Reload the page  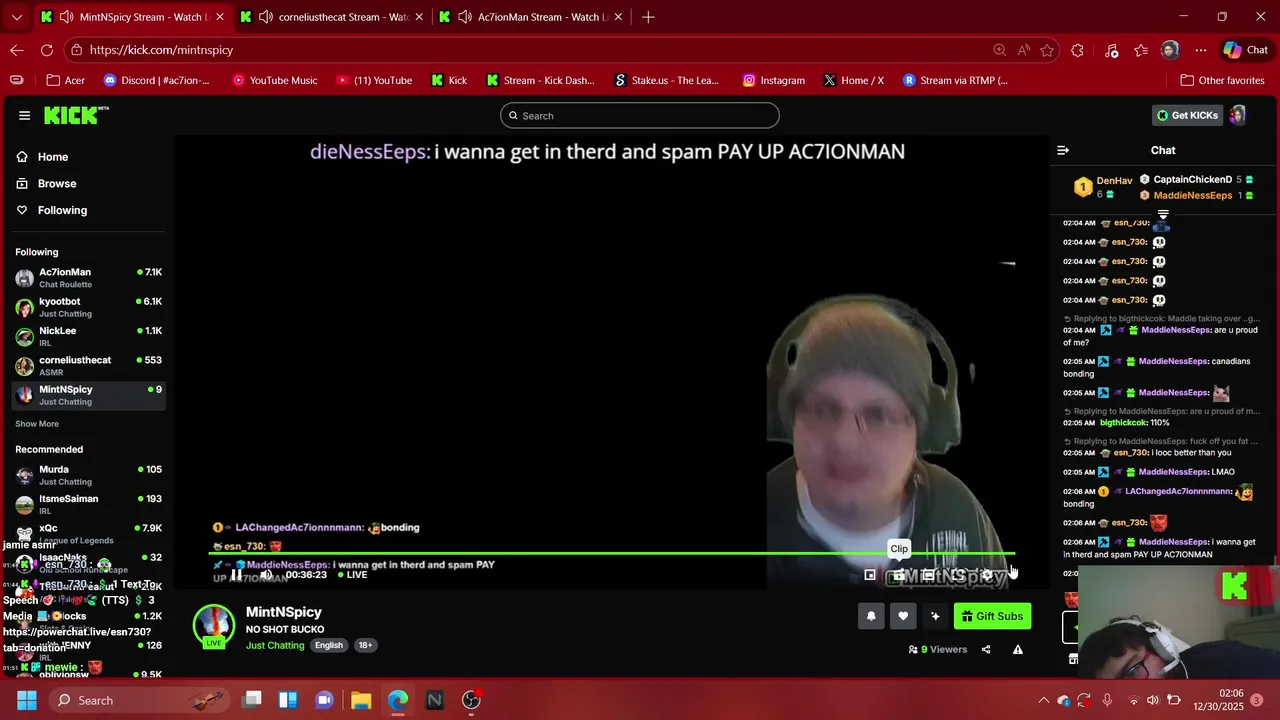(47, 50)
